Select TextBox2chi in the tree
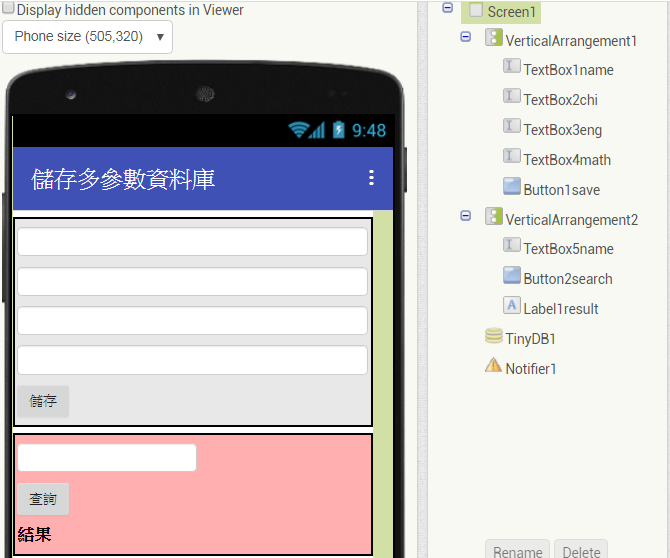Viewport: 670px width, 558px height. 561,100
